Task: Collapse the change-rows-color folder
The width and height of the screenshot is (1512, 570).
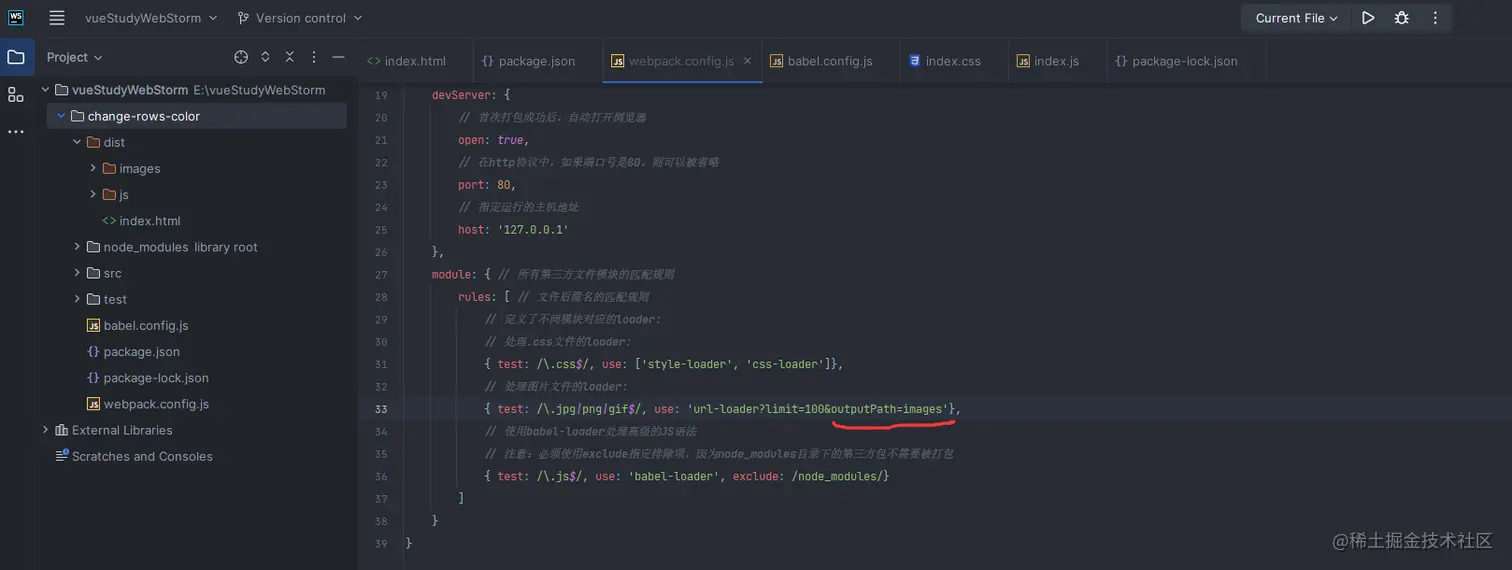Action: [61, 116]
